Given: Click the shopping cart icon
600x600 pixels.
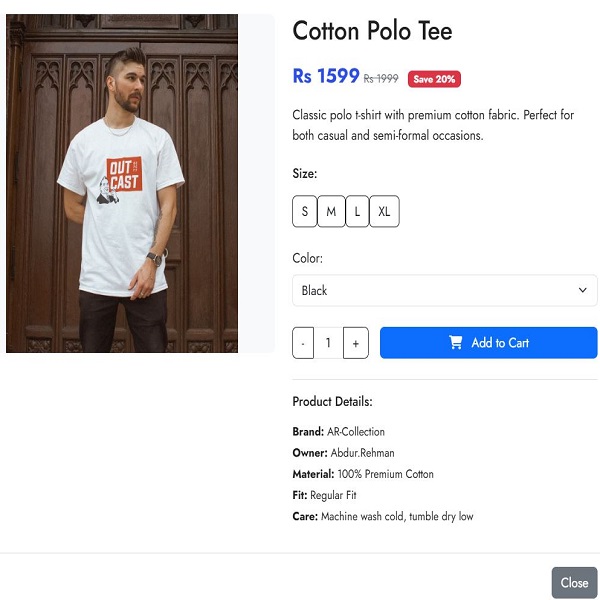Looking at the screenshot, I should (x=456, y=343).
